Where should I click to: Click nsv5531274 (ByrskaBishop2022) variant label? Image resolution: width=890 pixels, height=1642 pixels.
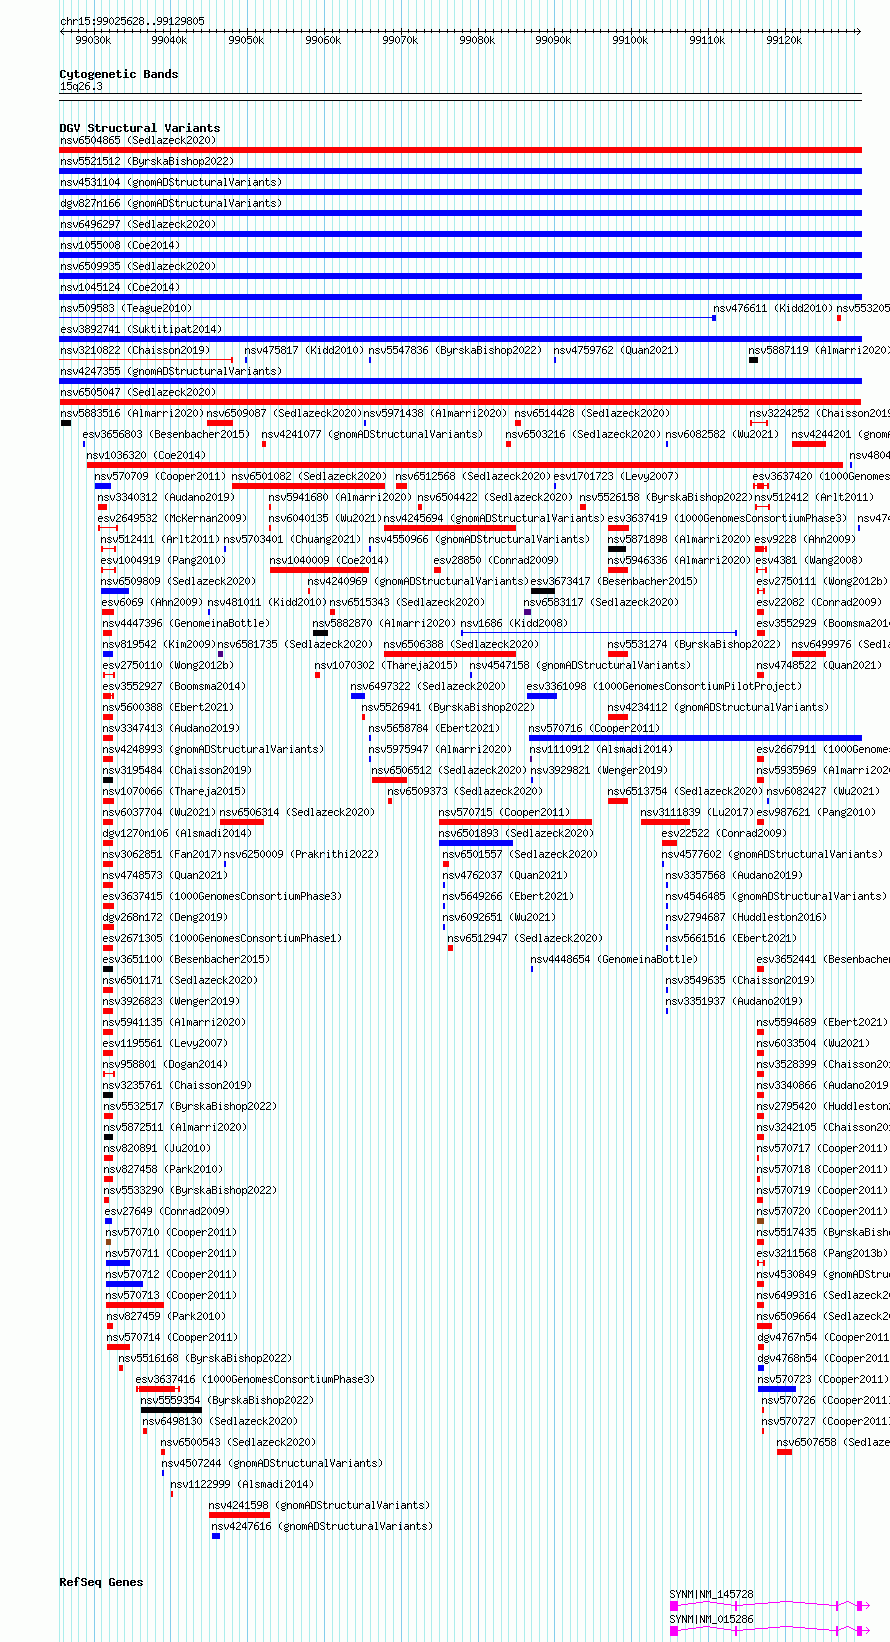click(x=694, y=644)
